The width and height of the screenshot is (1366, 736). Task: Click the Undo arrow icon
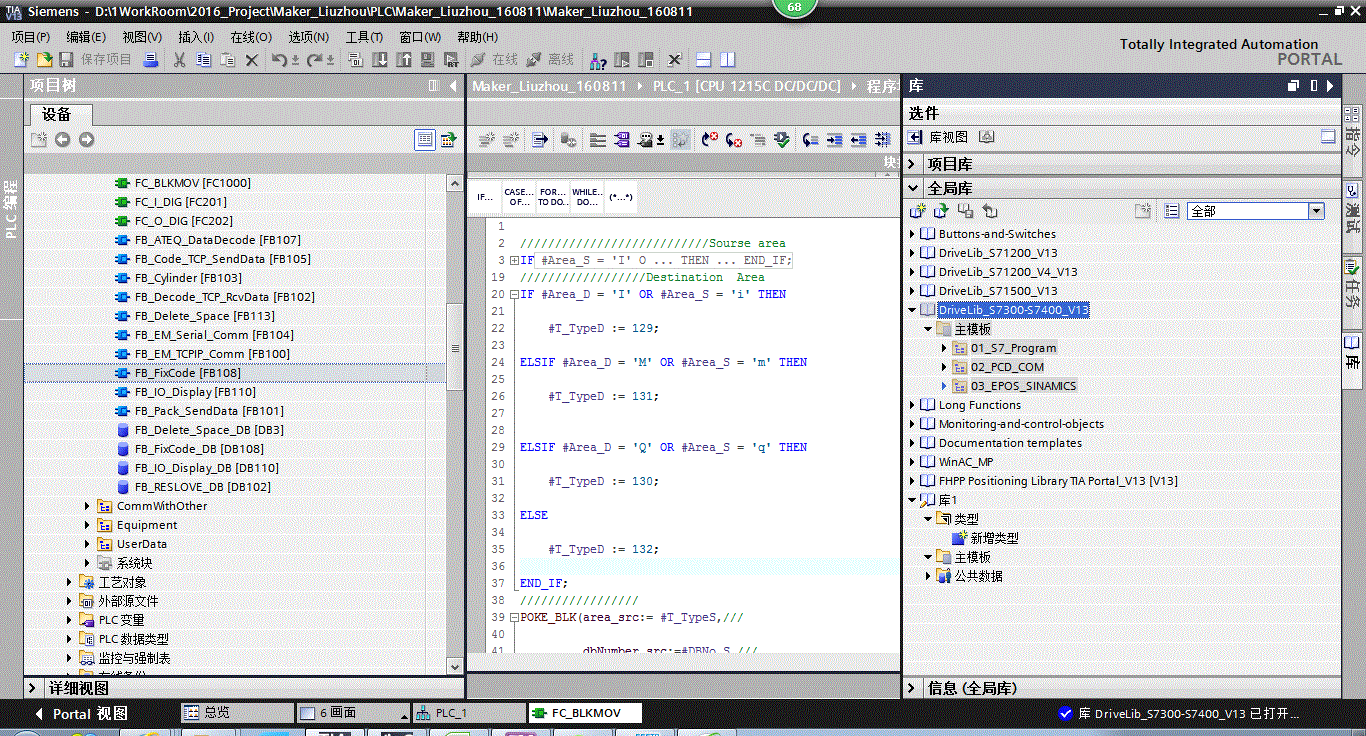point(279,60)
